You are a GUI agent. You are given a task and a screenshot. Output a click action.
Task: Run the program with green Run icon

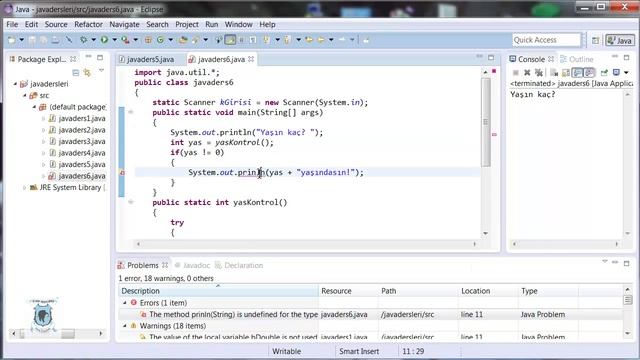tap(104, 40)
